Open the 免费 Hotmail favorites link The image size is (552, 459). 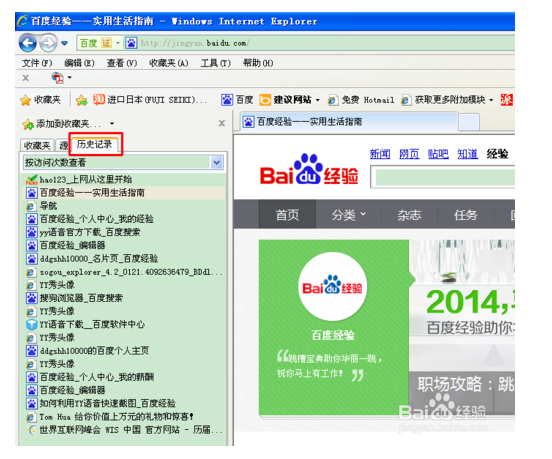click(361, 100)
